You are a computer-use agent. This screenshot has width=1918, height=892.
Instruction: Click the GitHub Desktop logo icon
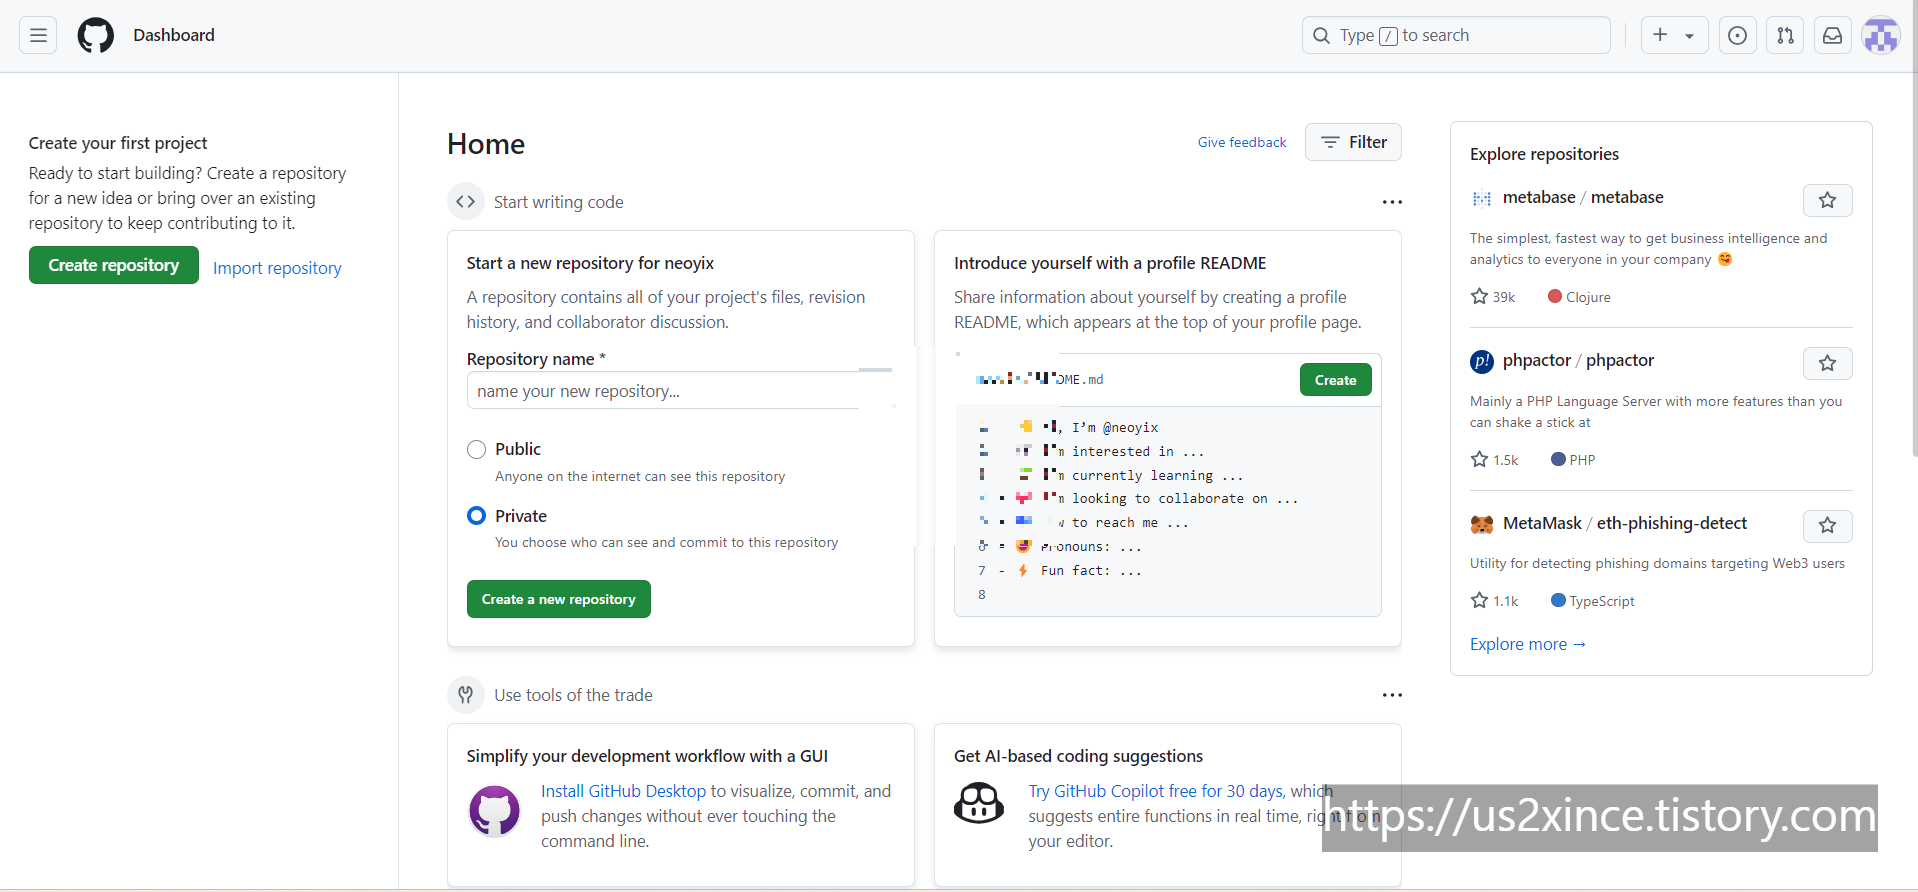[x=495, y=811]
